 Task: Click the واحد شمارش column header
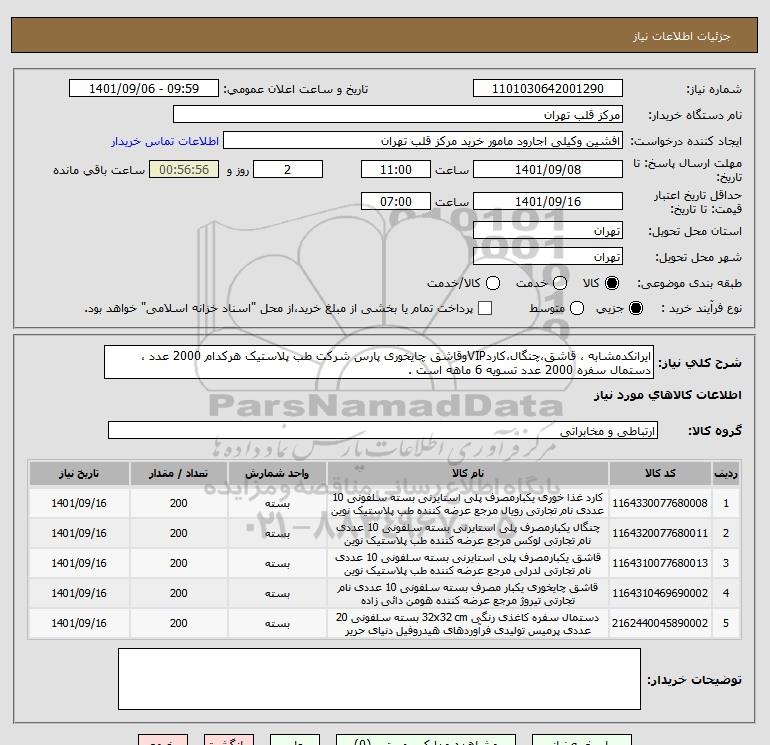click(277, 473)
